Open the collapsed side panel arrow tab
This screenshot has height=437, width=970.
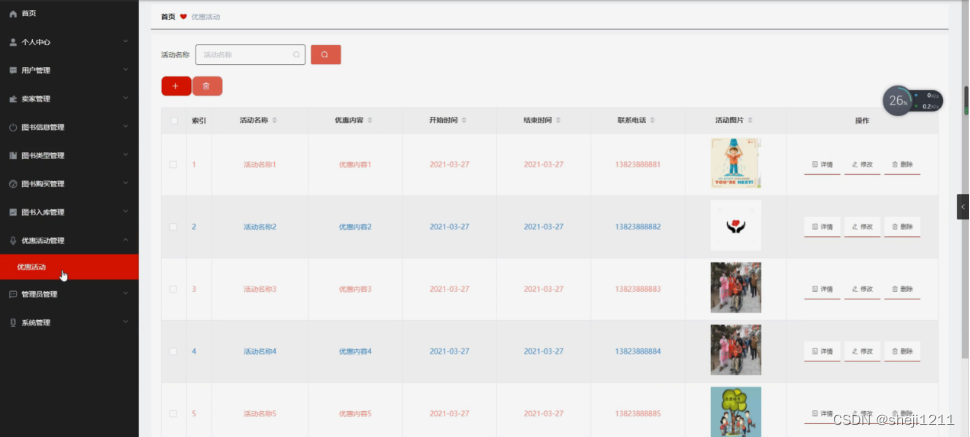[963, 207]
